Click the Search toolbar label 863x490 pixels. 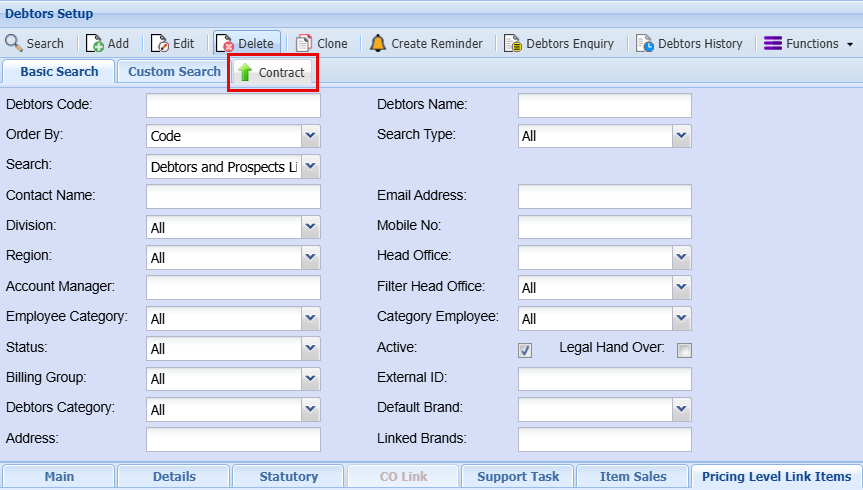pos(45,43)
